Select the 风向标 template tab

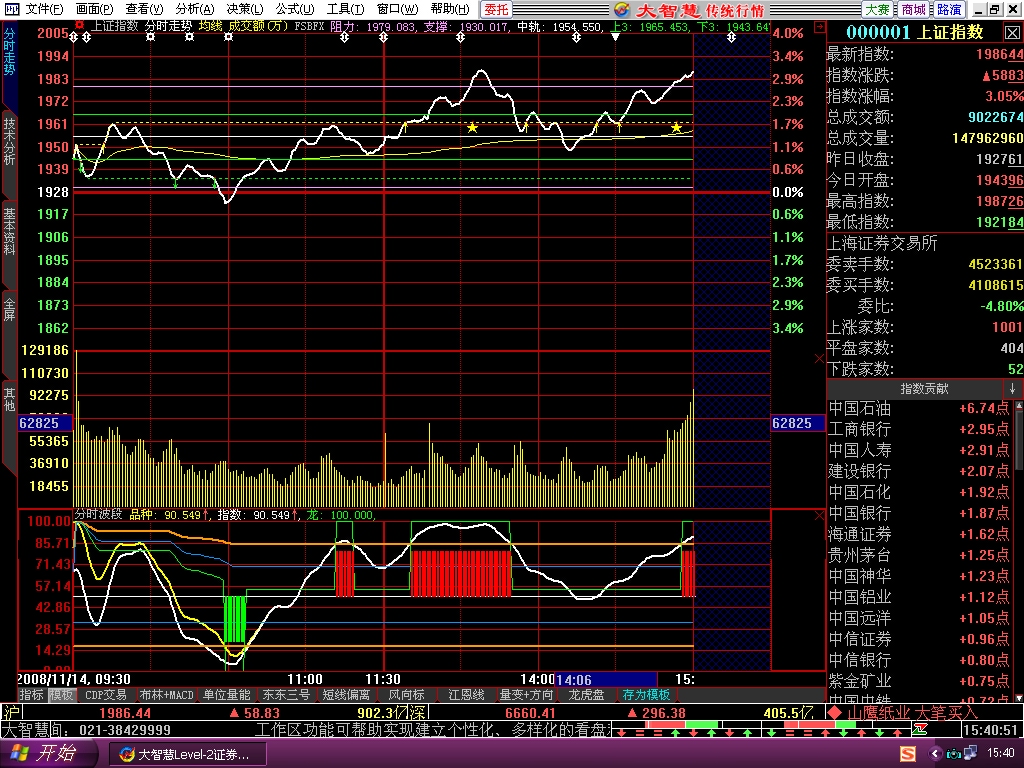406,695
